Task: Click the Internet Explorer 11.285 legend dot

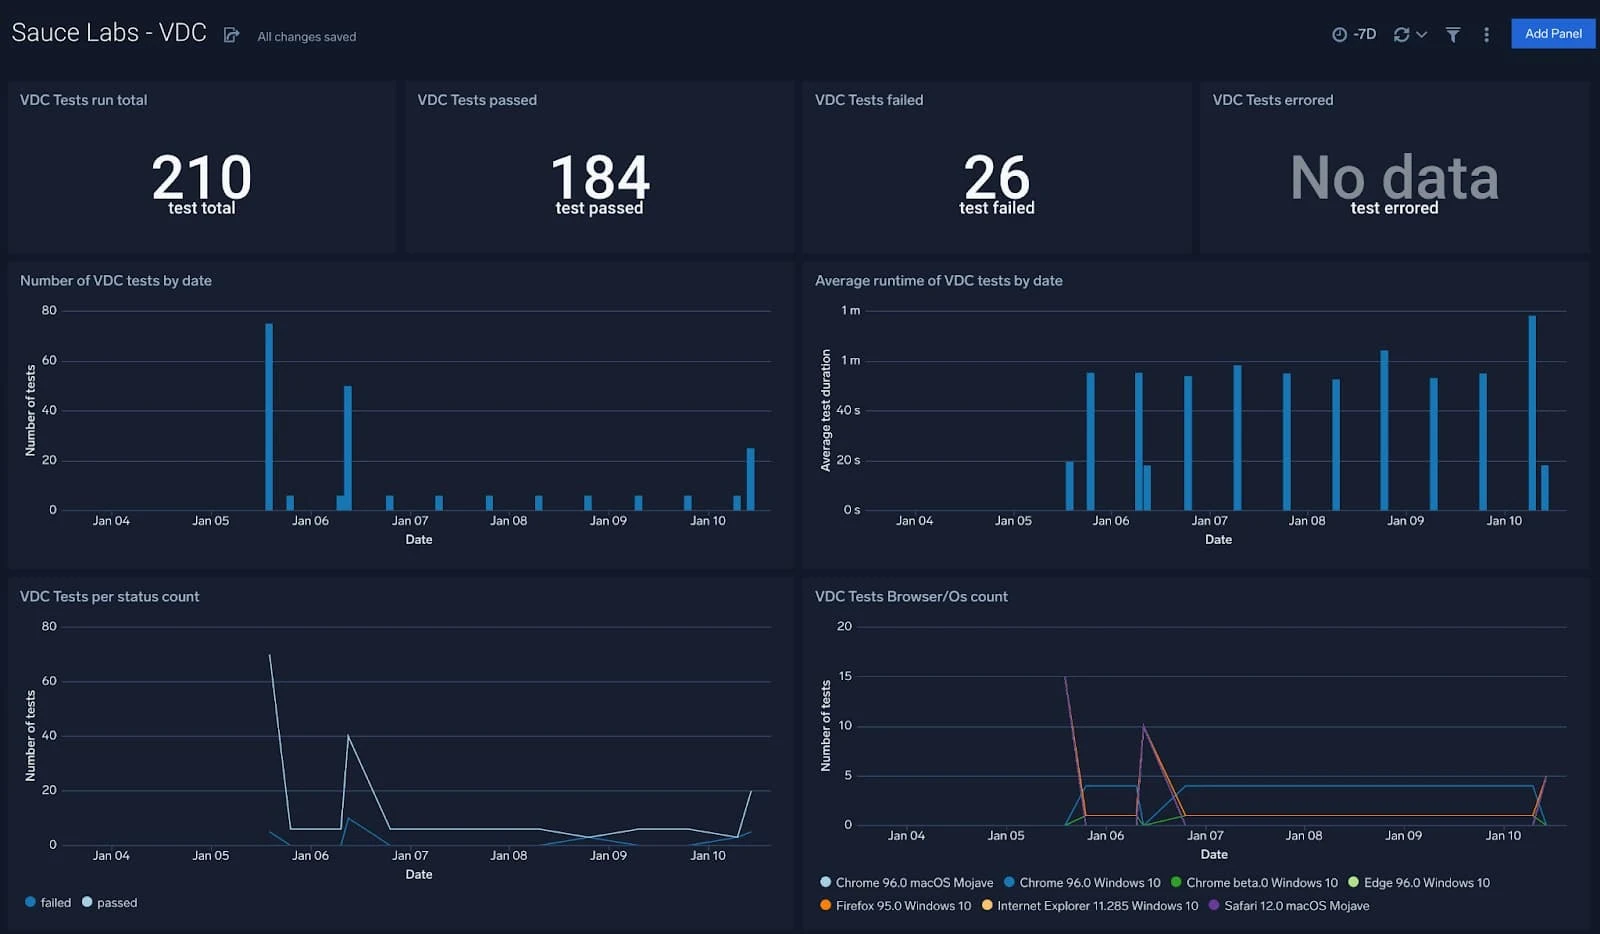Action: click(x=988, y=905)
